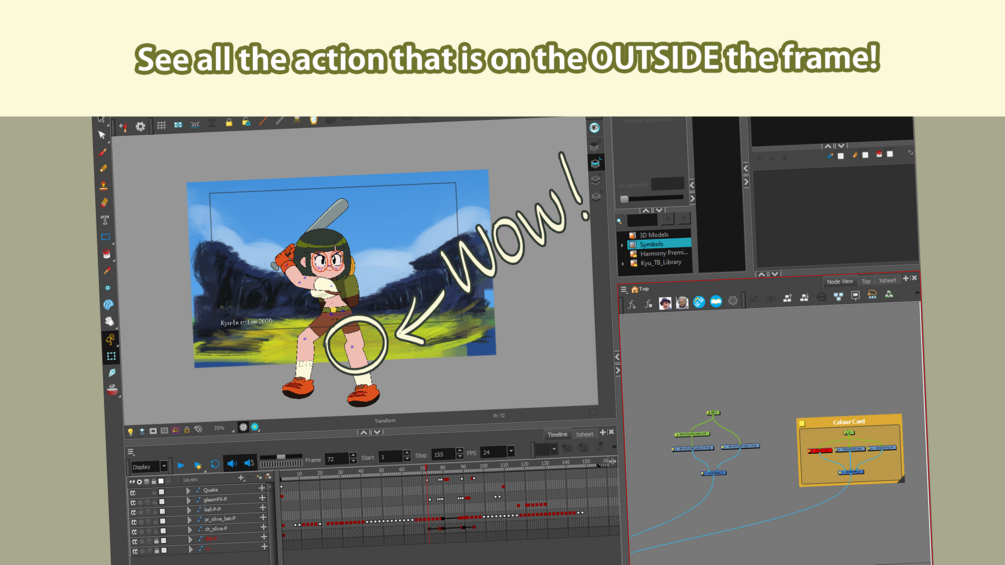This screenshot has height=565, width=1005.
Task: Click the light bulb icon below Camera view
Action: [130, 432]
